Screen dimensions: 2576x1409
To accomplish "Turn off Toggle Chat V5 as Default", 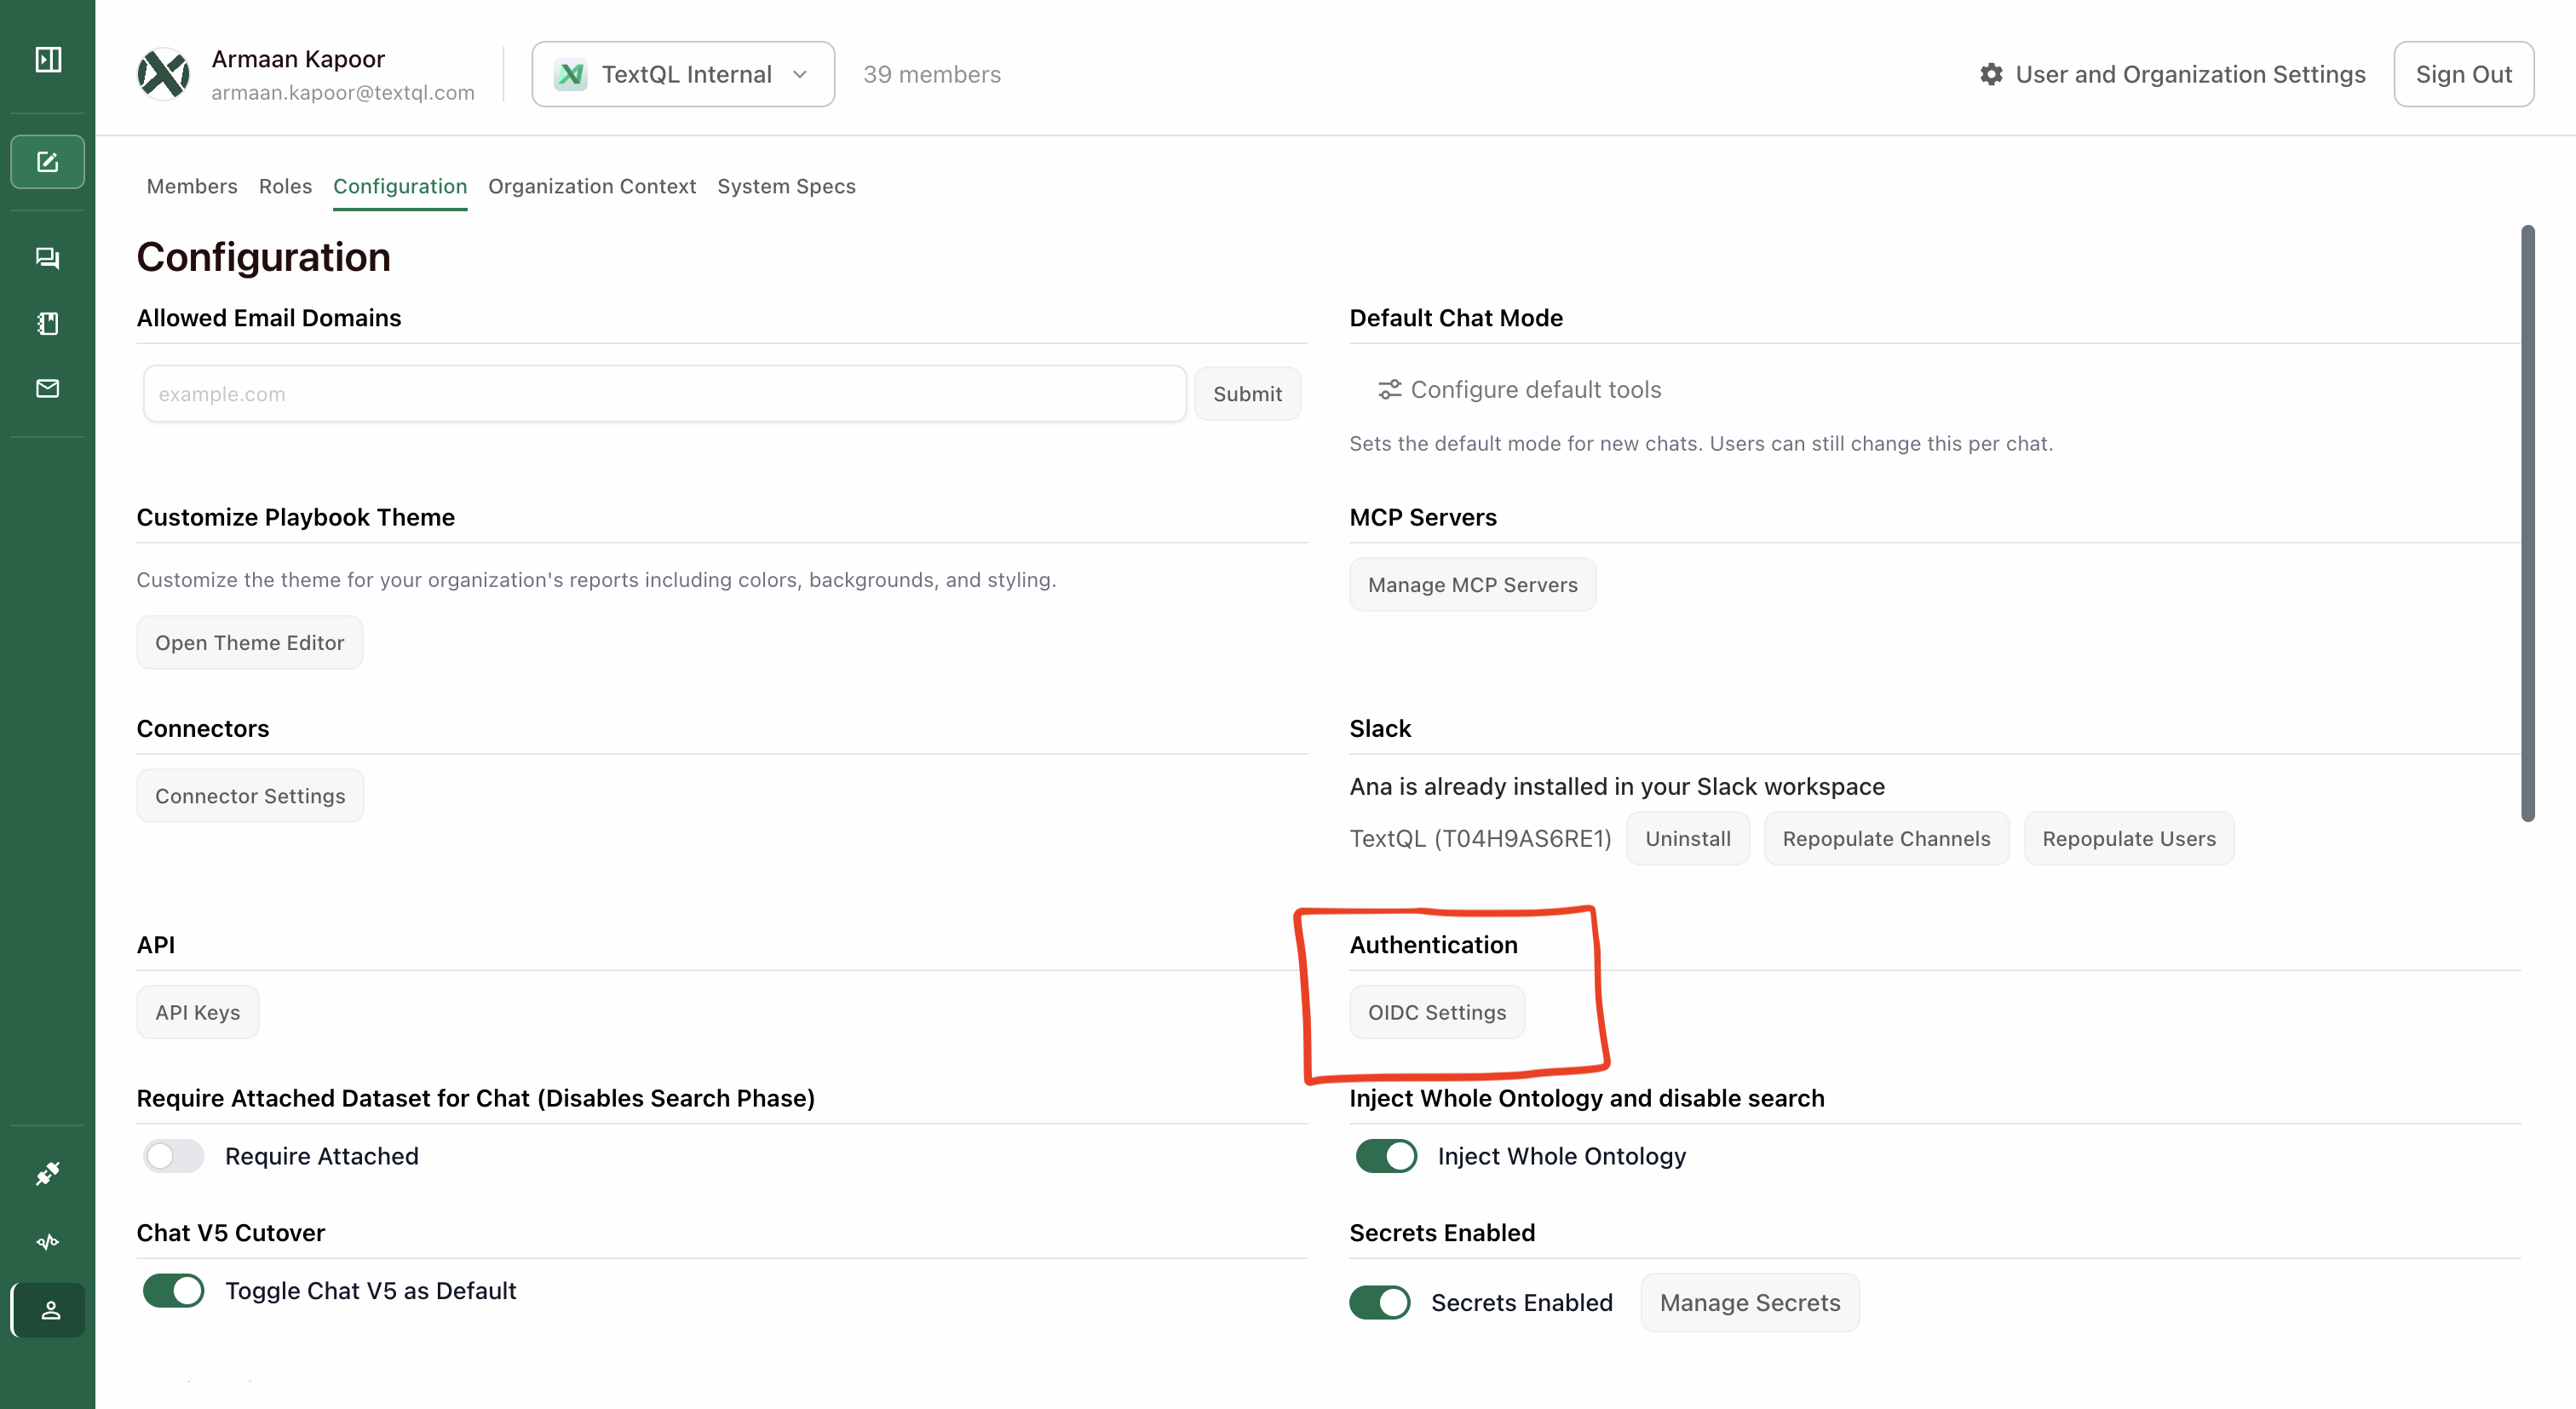I will [173, 1291].
